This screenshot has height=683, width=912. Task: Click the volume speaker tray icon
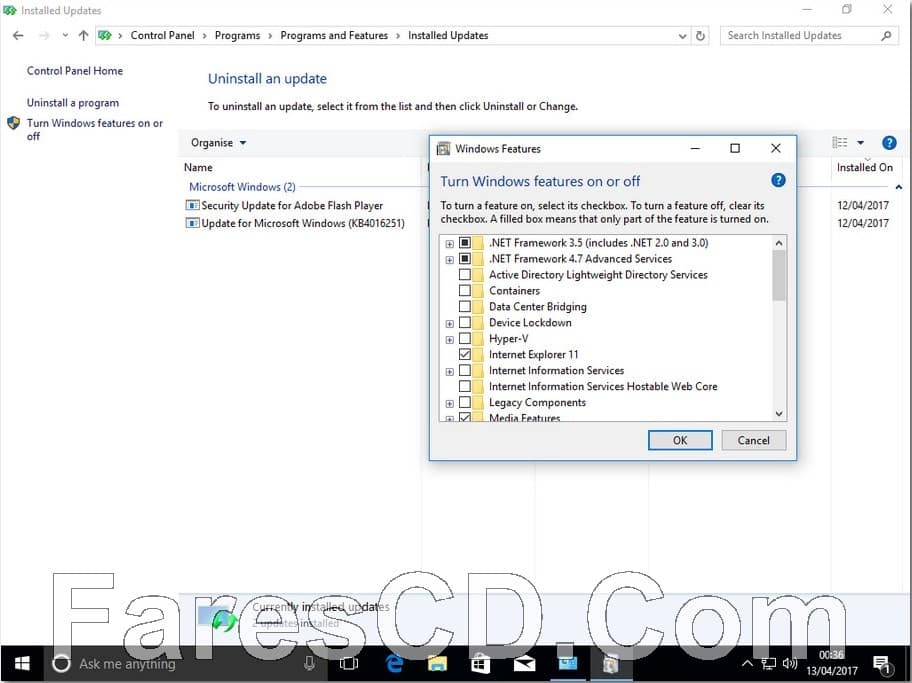(x=789, y=663)
